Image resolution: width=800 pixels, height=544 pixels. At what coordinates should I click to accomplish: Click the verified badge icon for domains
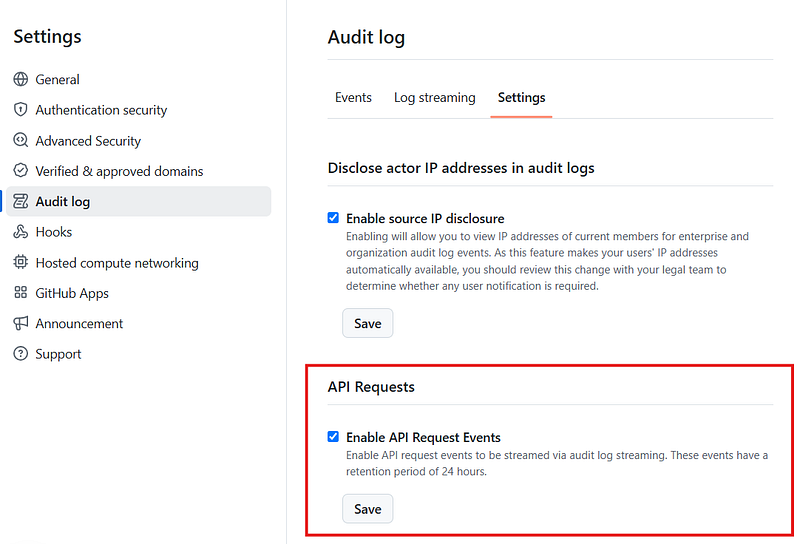point(20,171)
